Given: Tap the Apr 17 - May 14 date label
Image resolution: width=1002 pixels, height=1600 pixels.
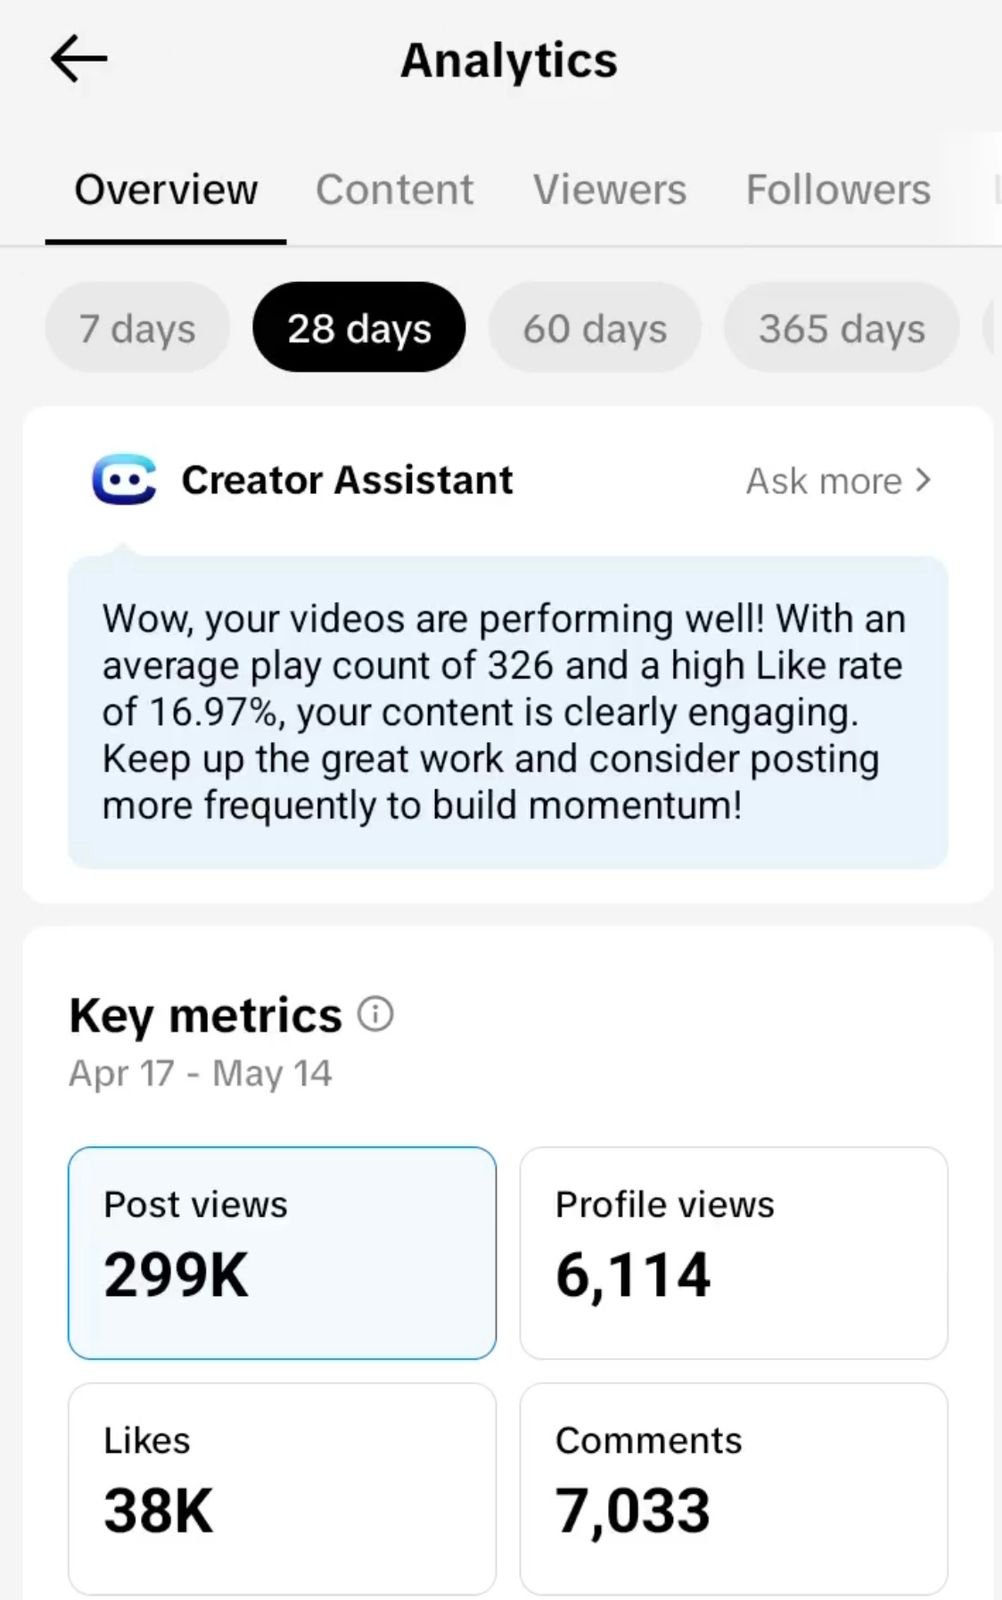Looking at the screenshot, I should (x=200, y=1073).
